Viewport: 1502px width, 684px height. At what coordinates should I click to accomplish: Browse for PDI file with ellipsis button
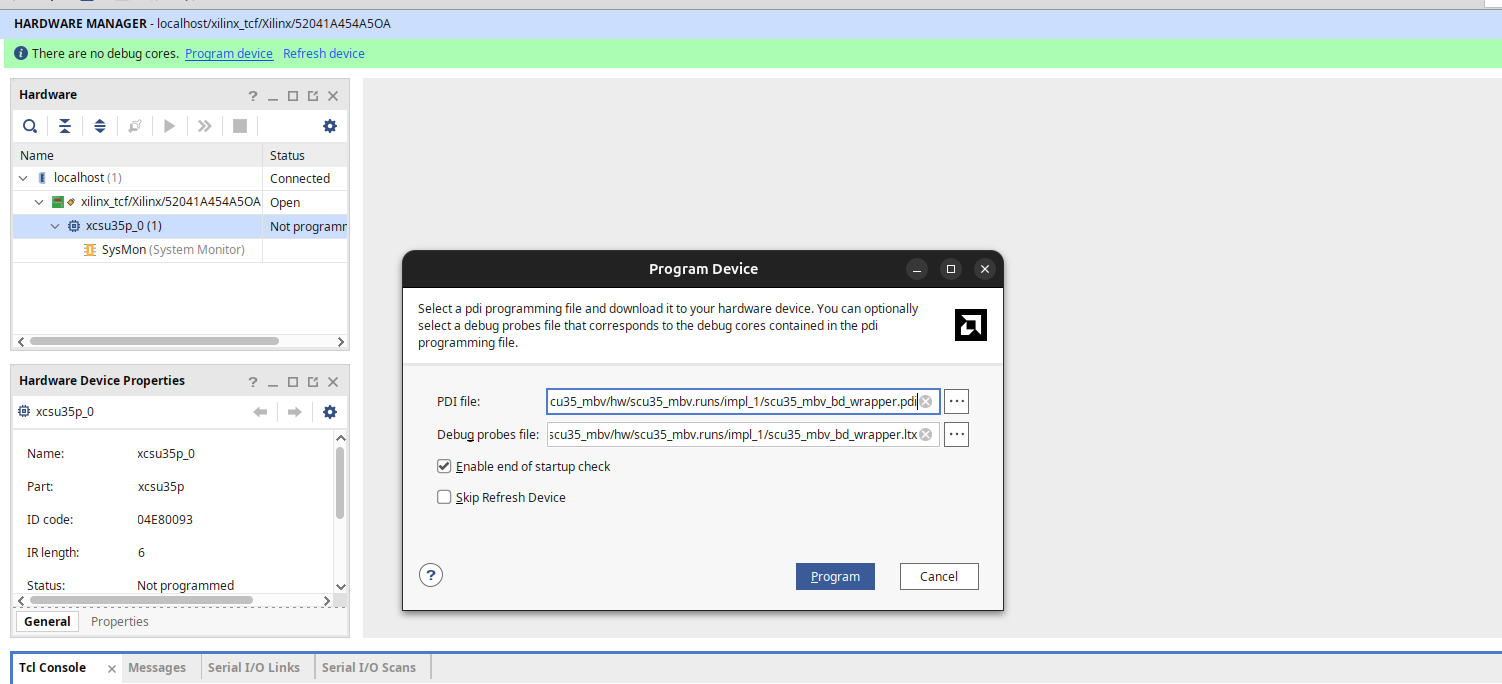click(956, 402)
